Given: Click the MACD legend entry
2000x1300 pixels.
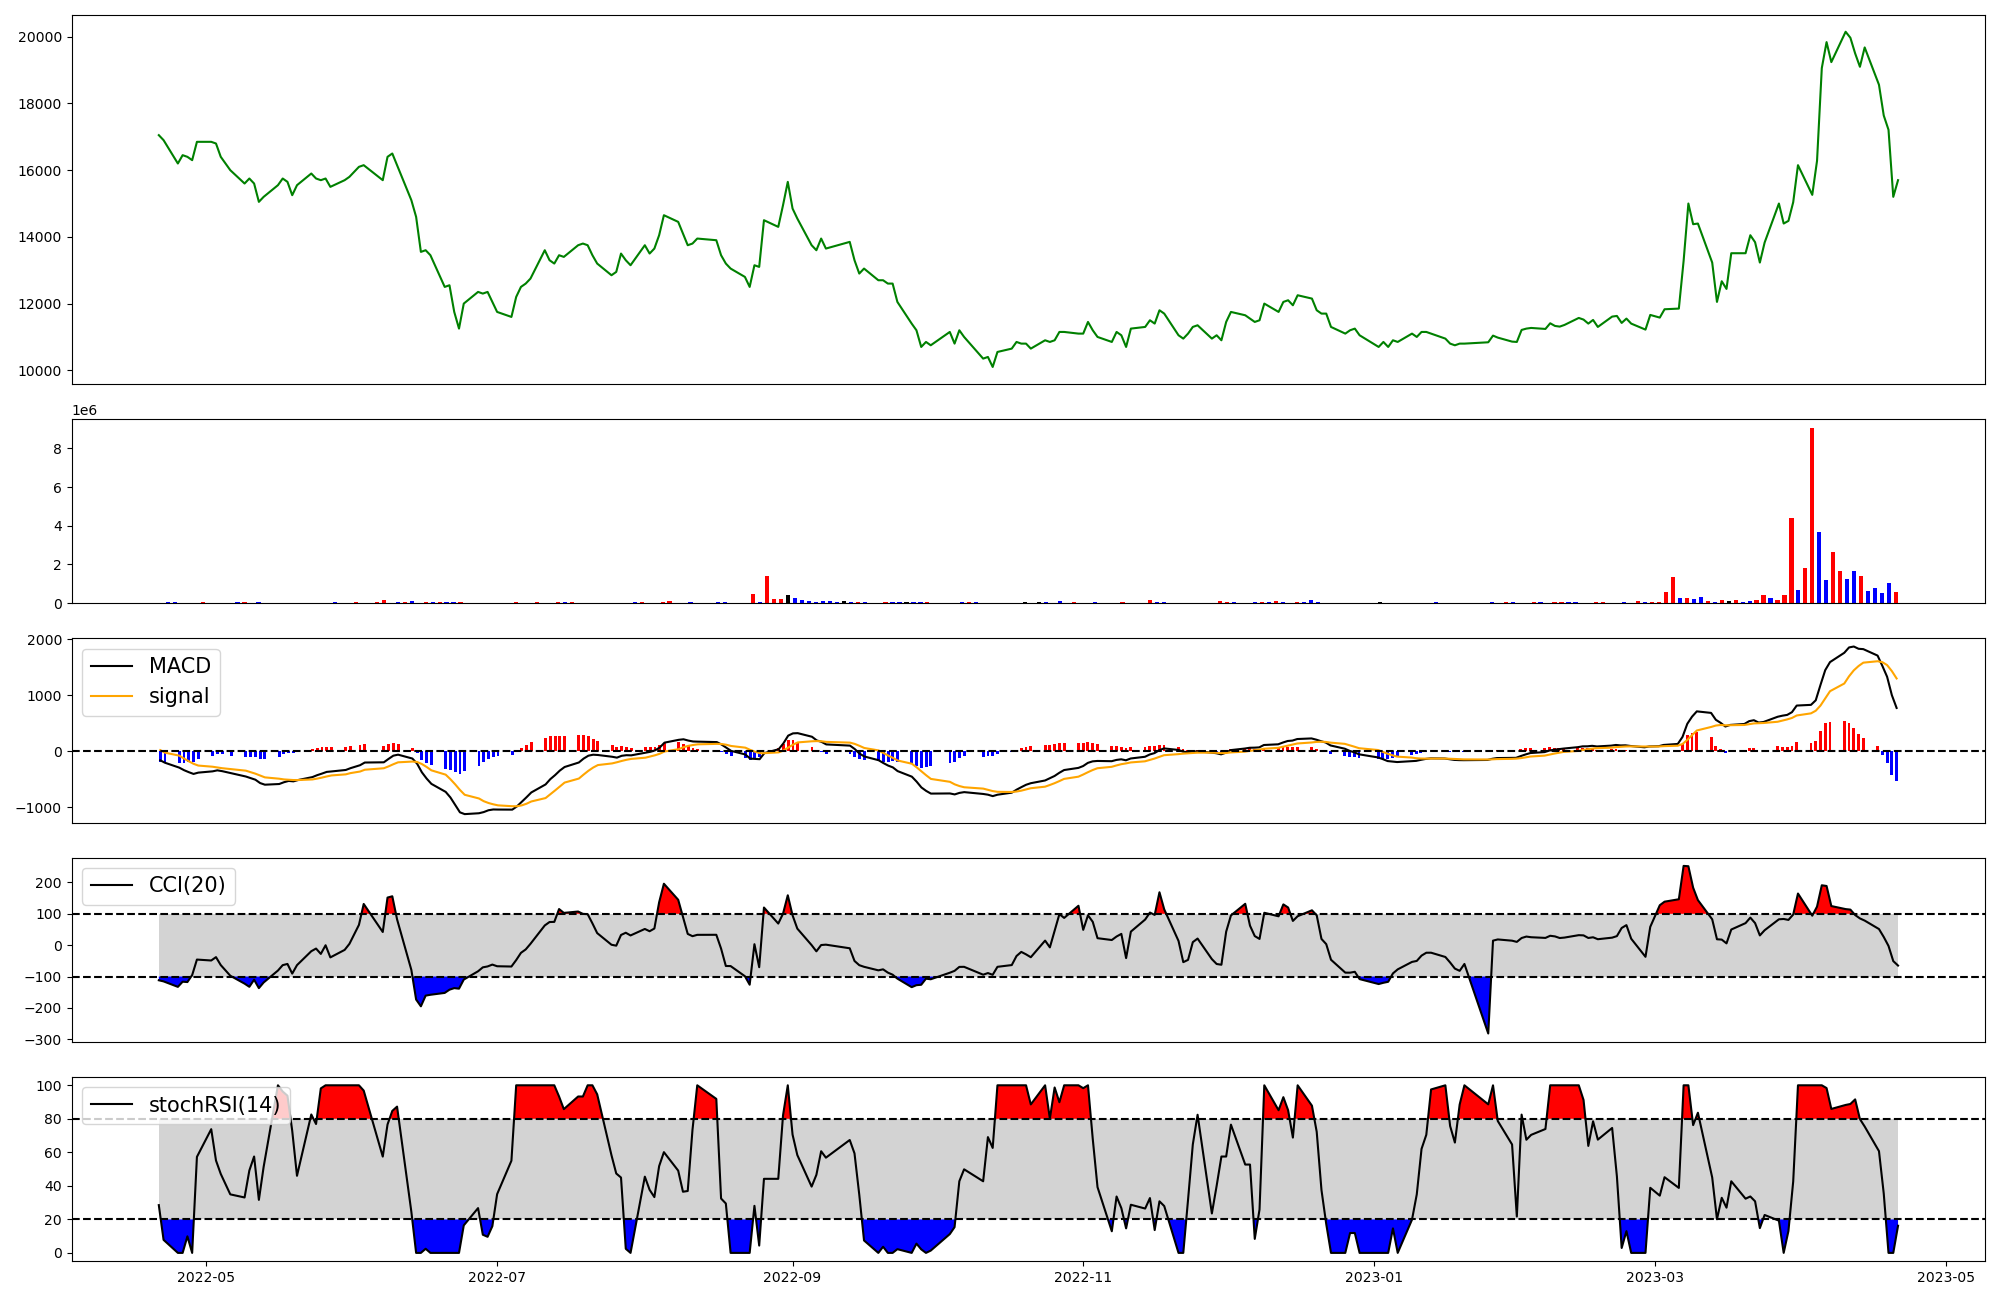Looking at the screenshot, I should (x=178, y=666).
